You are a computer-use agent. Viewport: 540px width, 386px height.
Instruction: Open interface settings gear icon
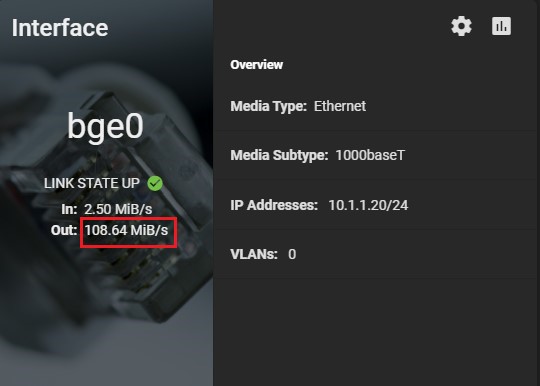click(x=461, y=26)
